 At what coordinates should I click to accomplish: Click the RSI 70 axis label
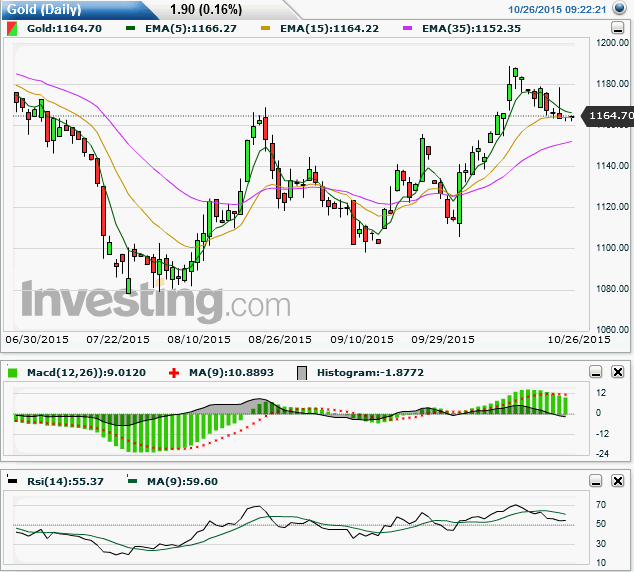[601, 504]
